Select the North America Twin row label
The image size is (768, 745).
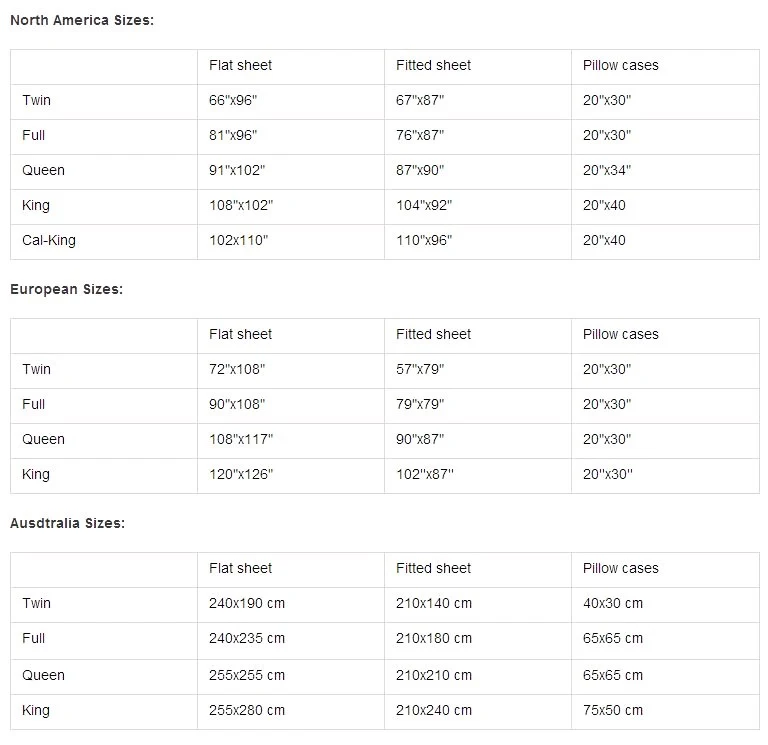pyautogui.click(x=36, y=100)
